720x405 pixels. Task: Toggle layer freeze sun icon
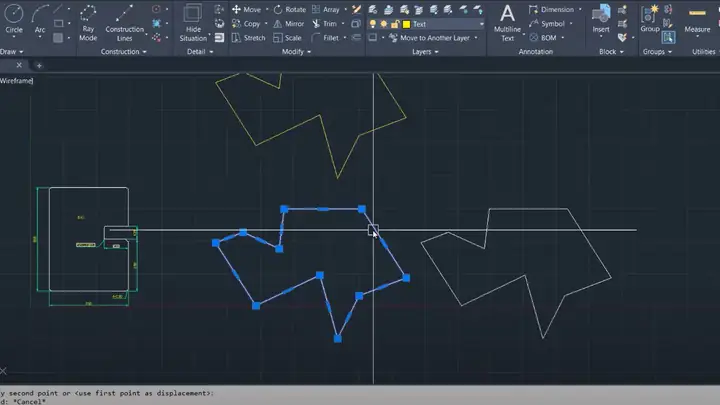(383, 24)
